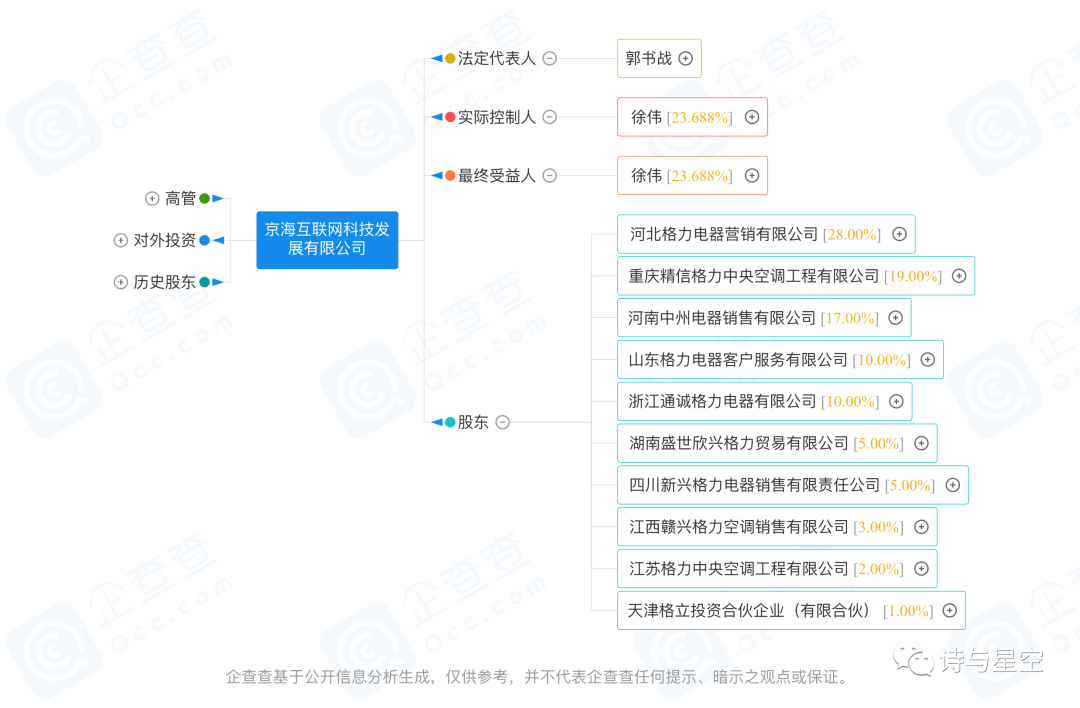Click the [28.00%] share percentage
The width and height of the screenshot is (1080, 708).
[852, 234]
